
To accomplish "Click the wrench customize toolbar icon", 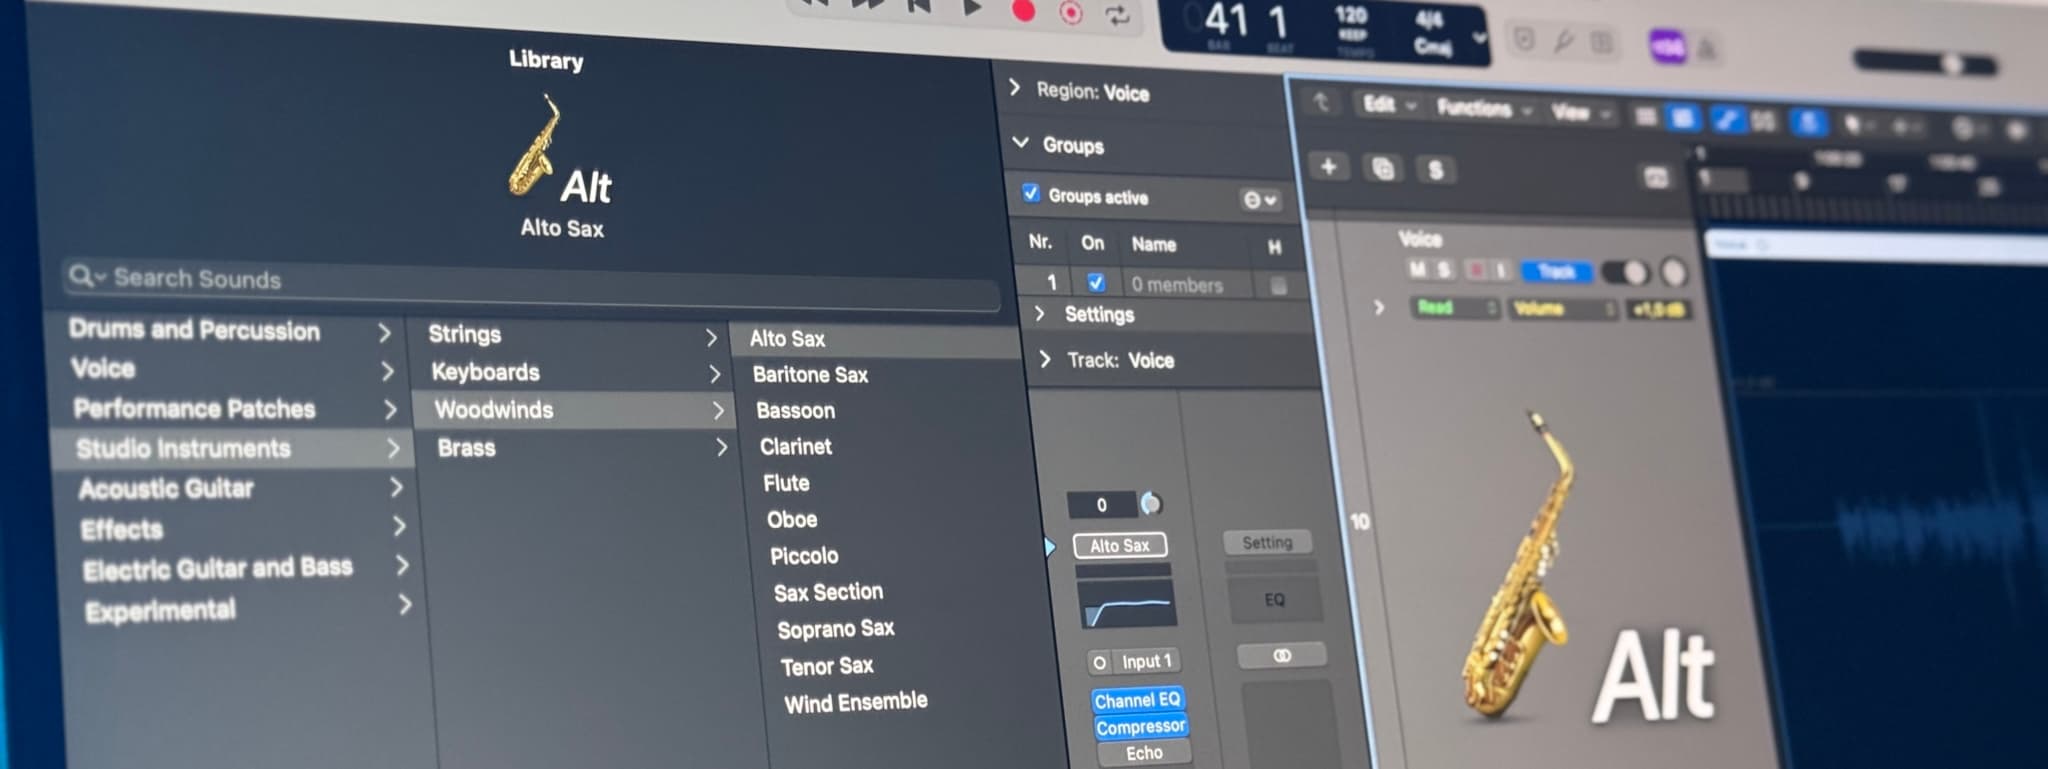I will 1563,42.
